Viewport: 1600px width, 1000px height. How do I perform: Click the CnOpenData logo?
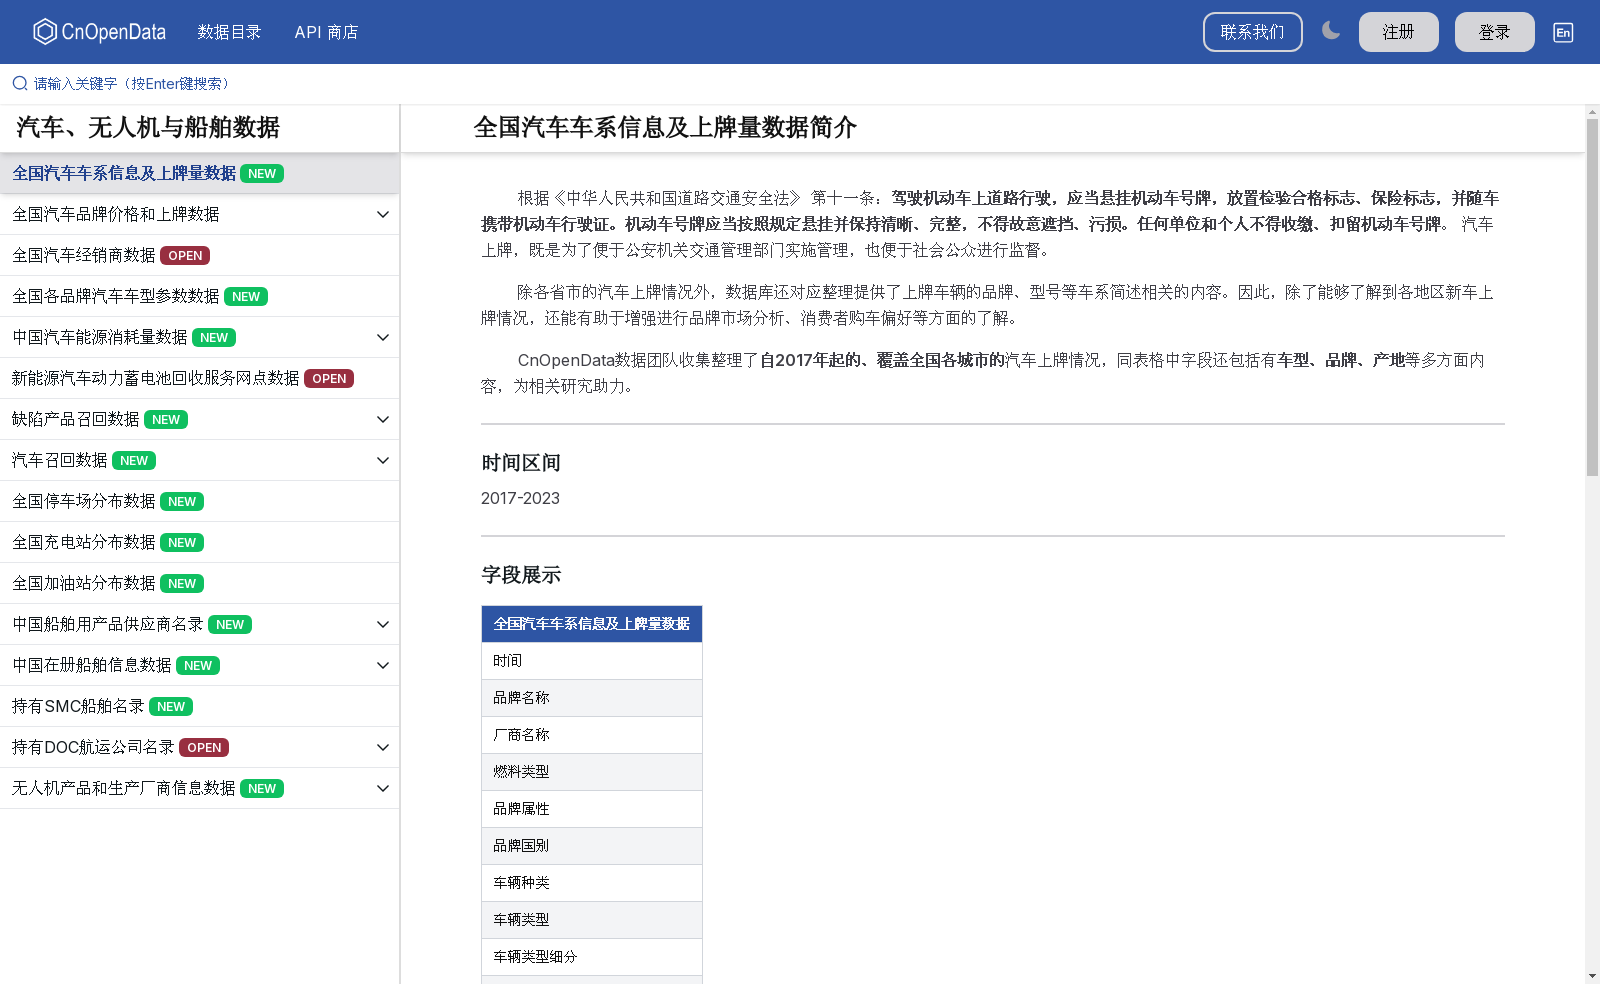[99, 32]
